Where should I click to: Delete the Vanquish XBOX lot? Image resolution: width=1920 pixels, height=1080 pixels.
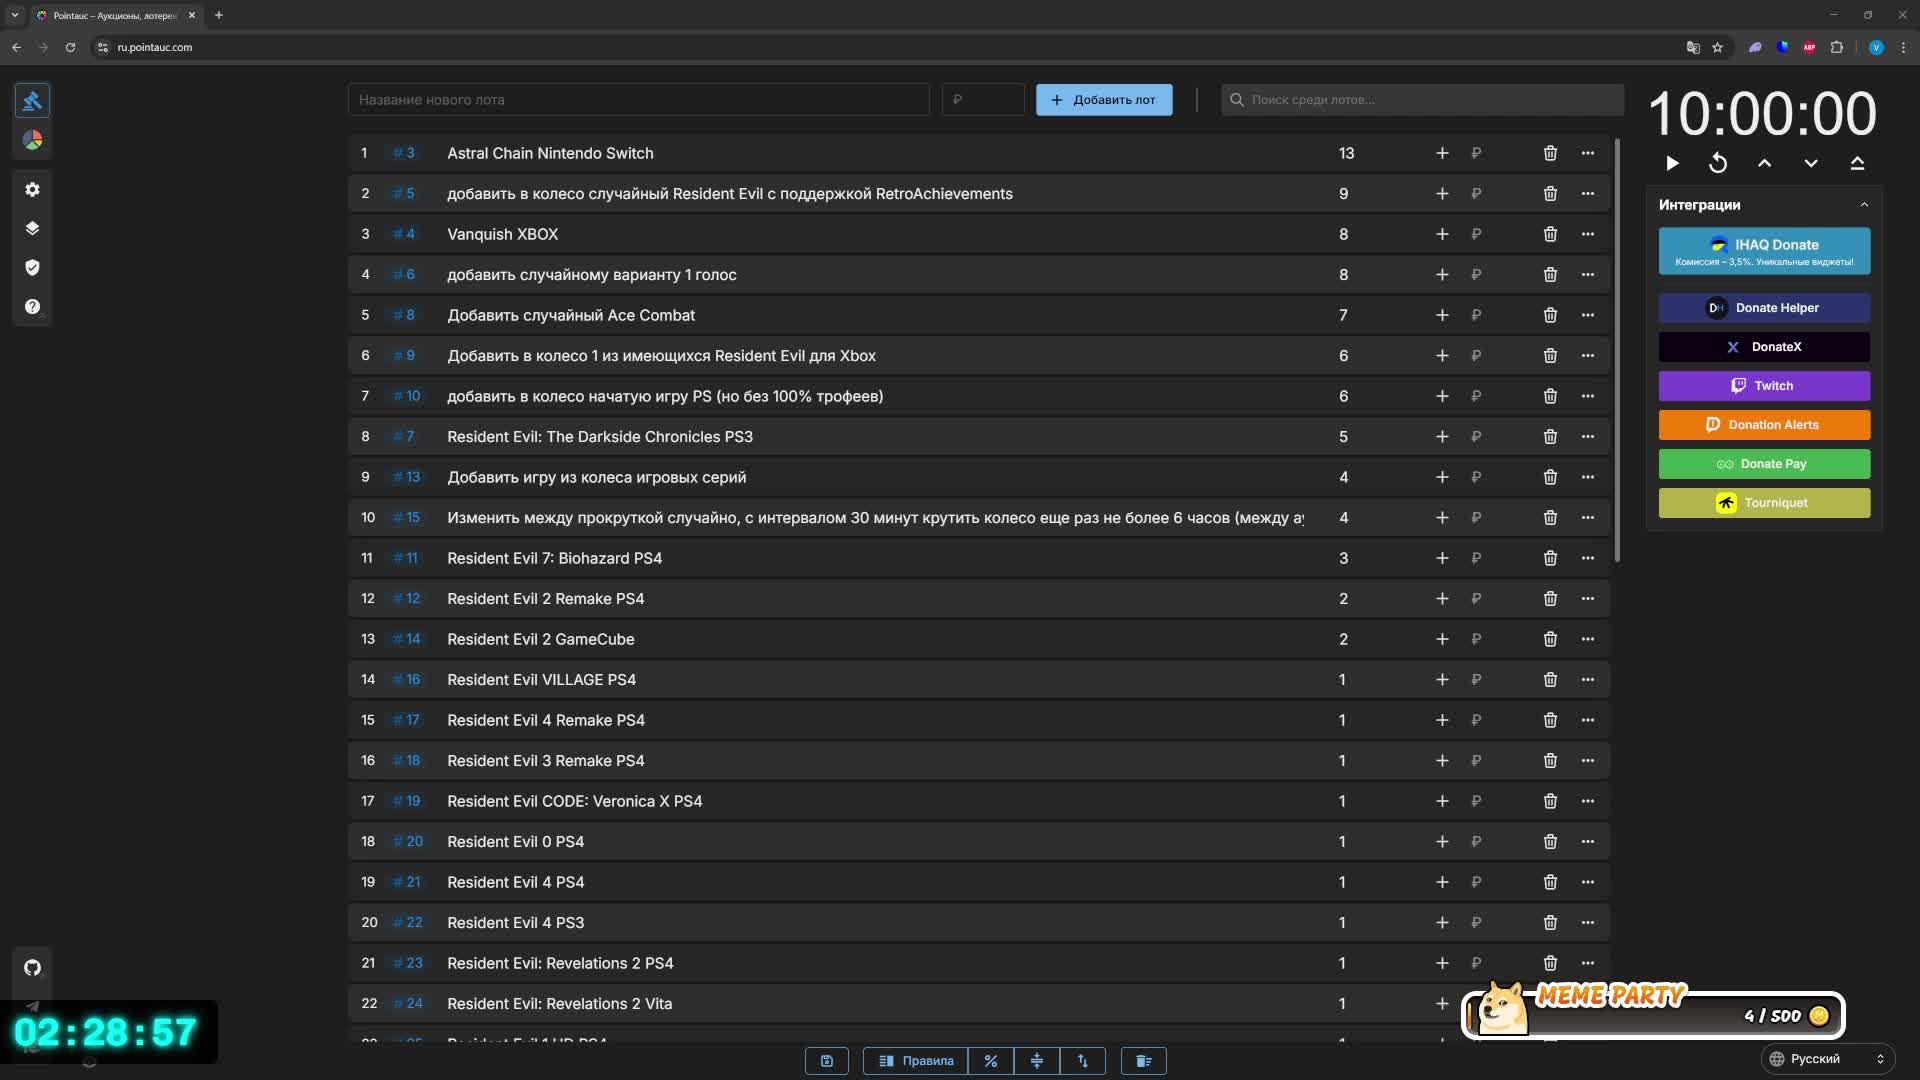click(1550, 234)
